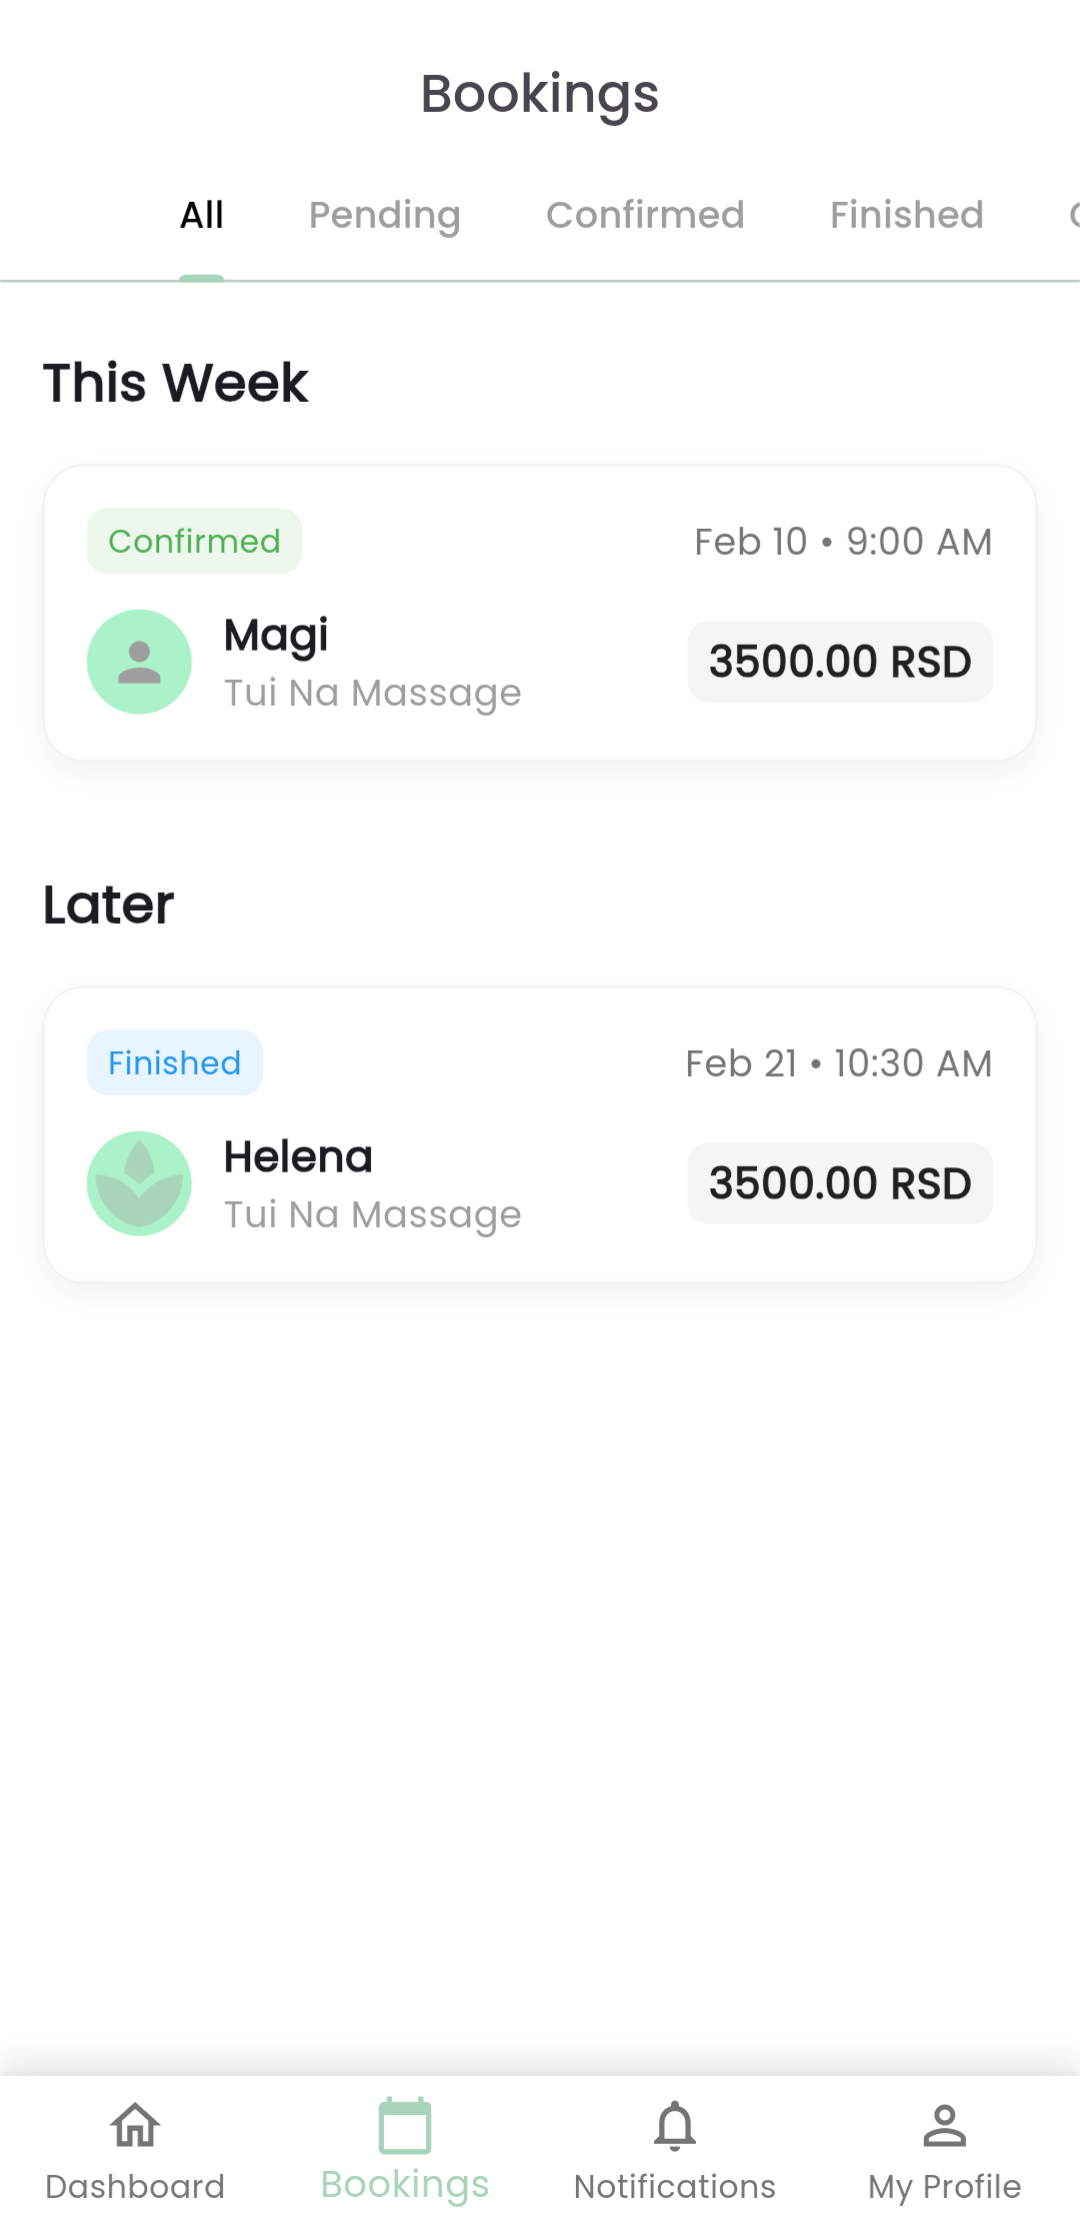
Task: Open the Magi booking card
Action: tap(540, 613)
